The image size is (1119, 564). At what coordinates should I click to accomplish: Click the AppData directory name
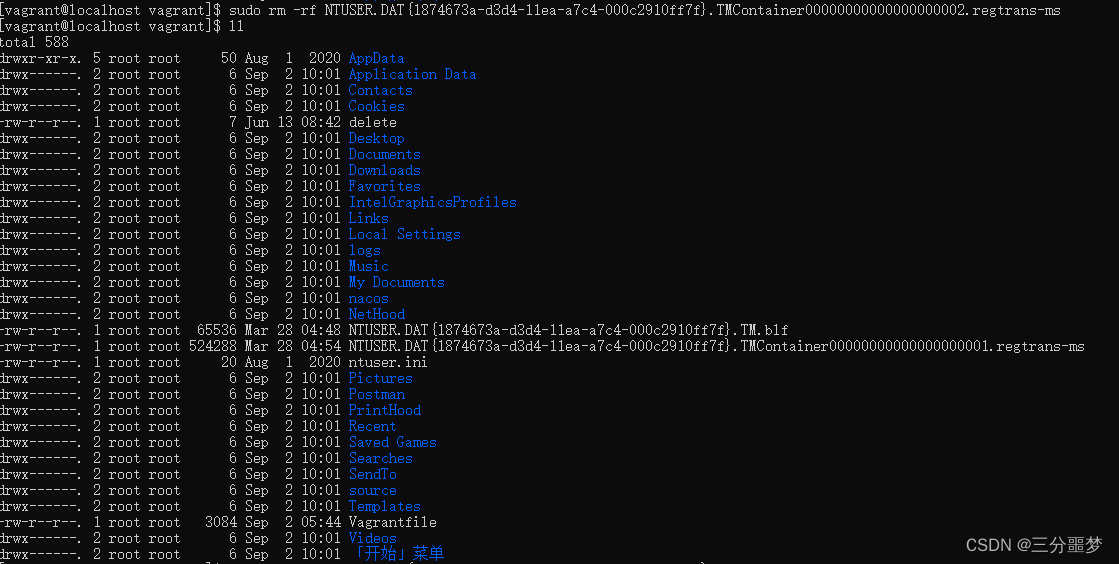(x=376, y=59)
